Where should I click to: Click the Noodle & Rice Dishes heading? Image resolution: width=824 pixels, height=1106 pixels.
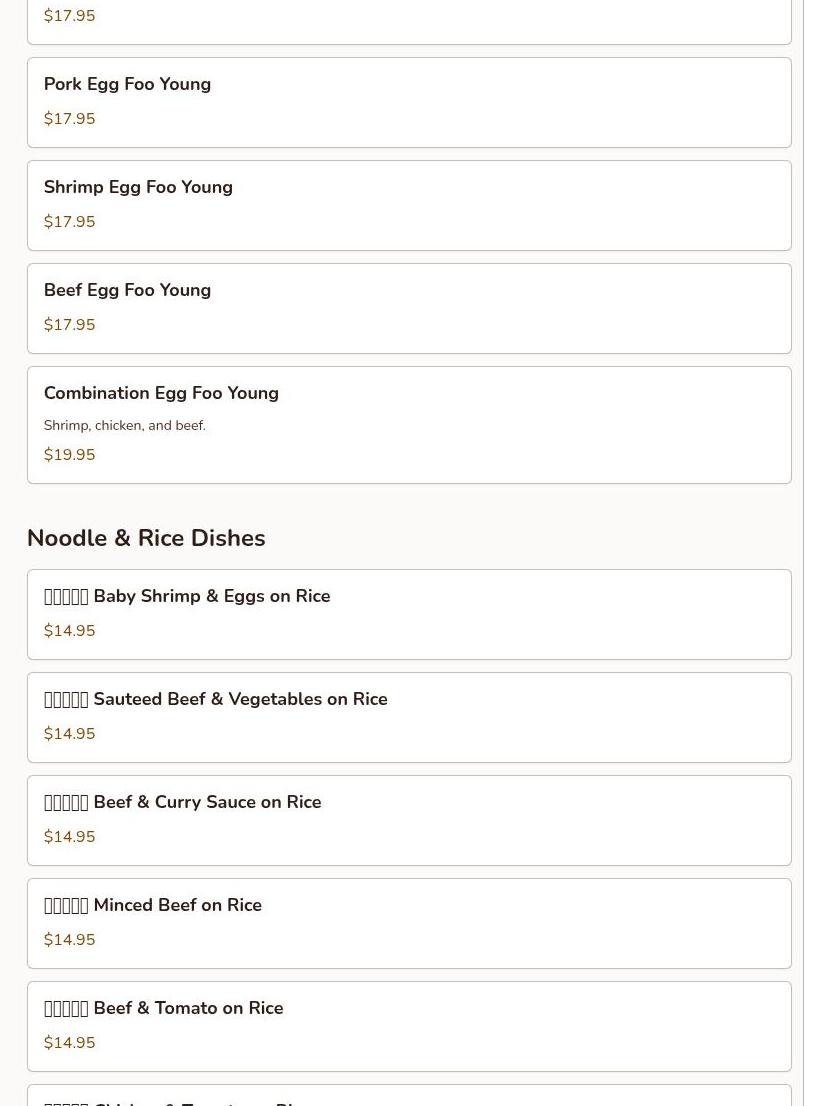coord(146,538)
